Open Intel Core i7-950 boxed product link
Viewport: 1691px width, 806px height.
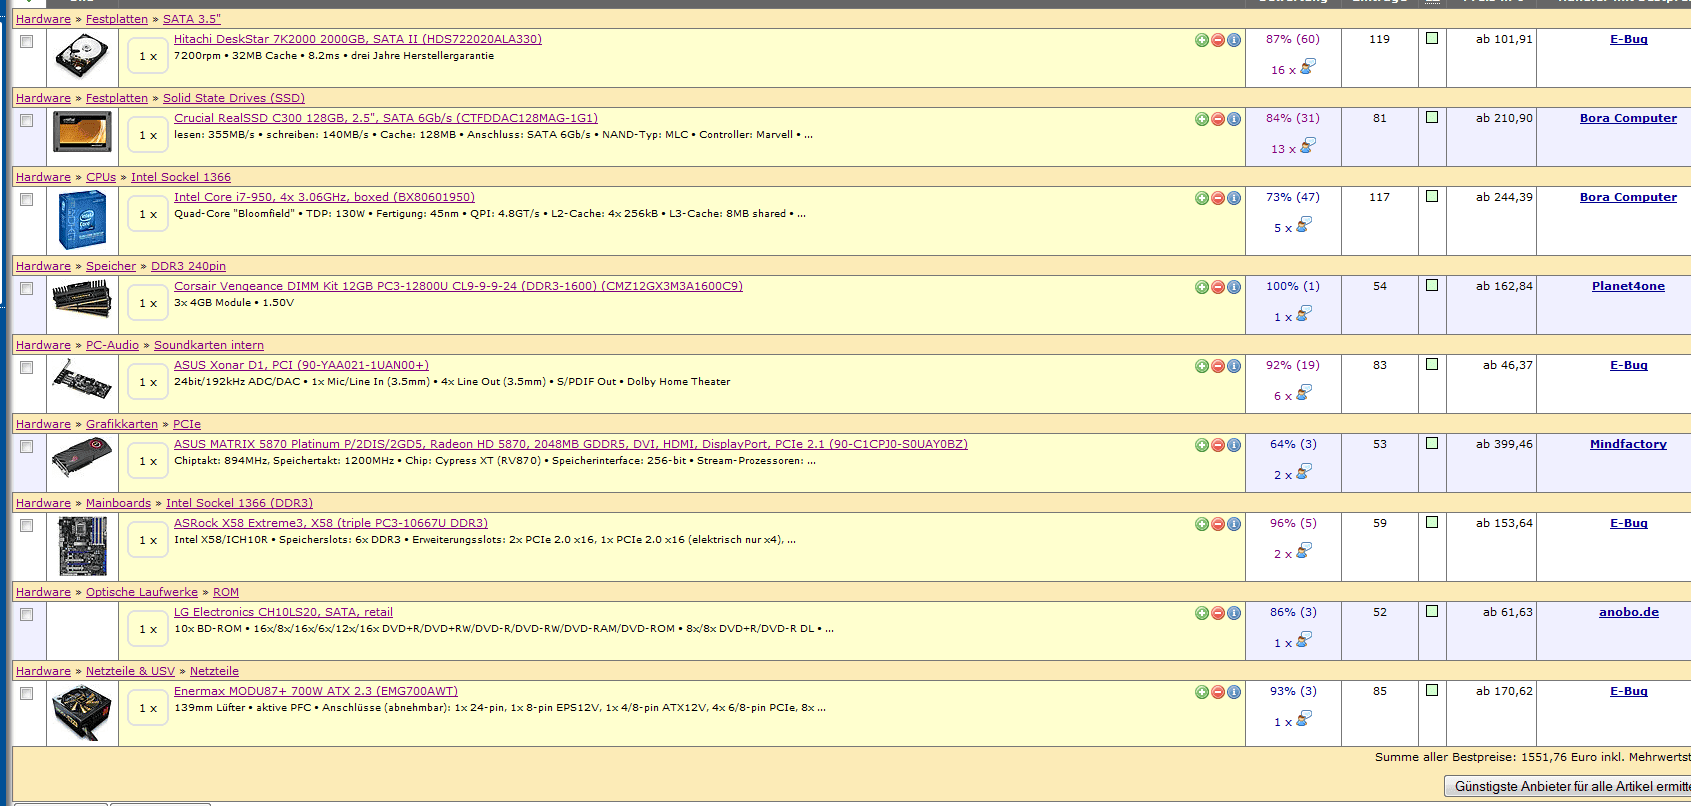324,197
